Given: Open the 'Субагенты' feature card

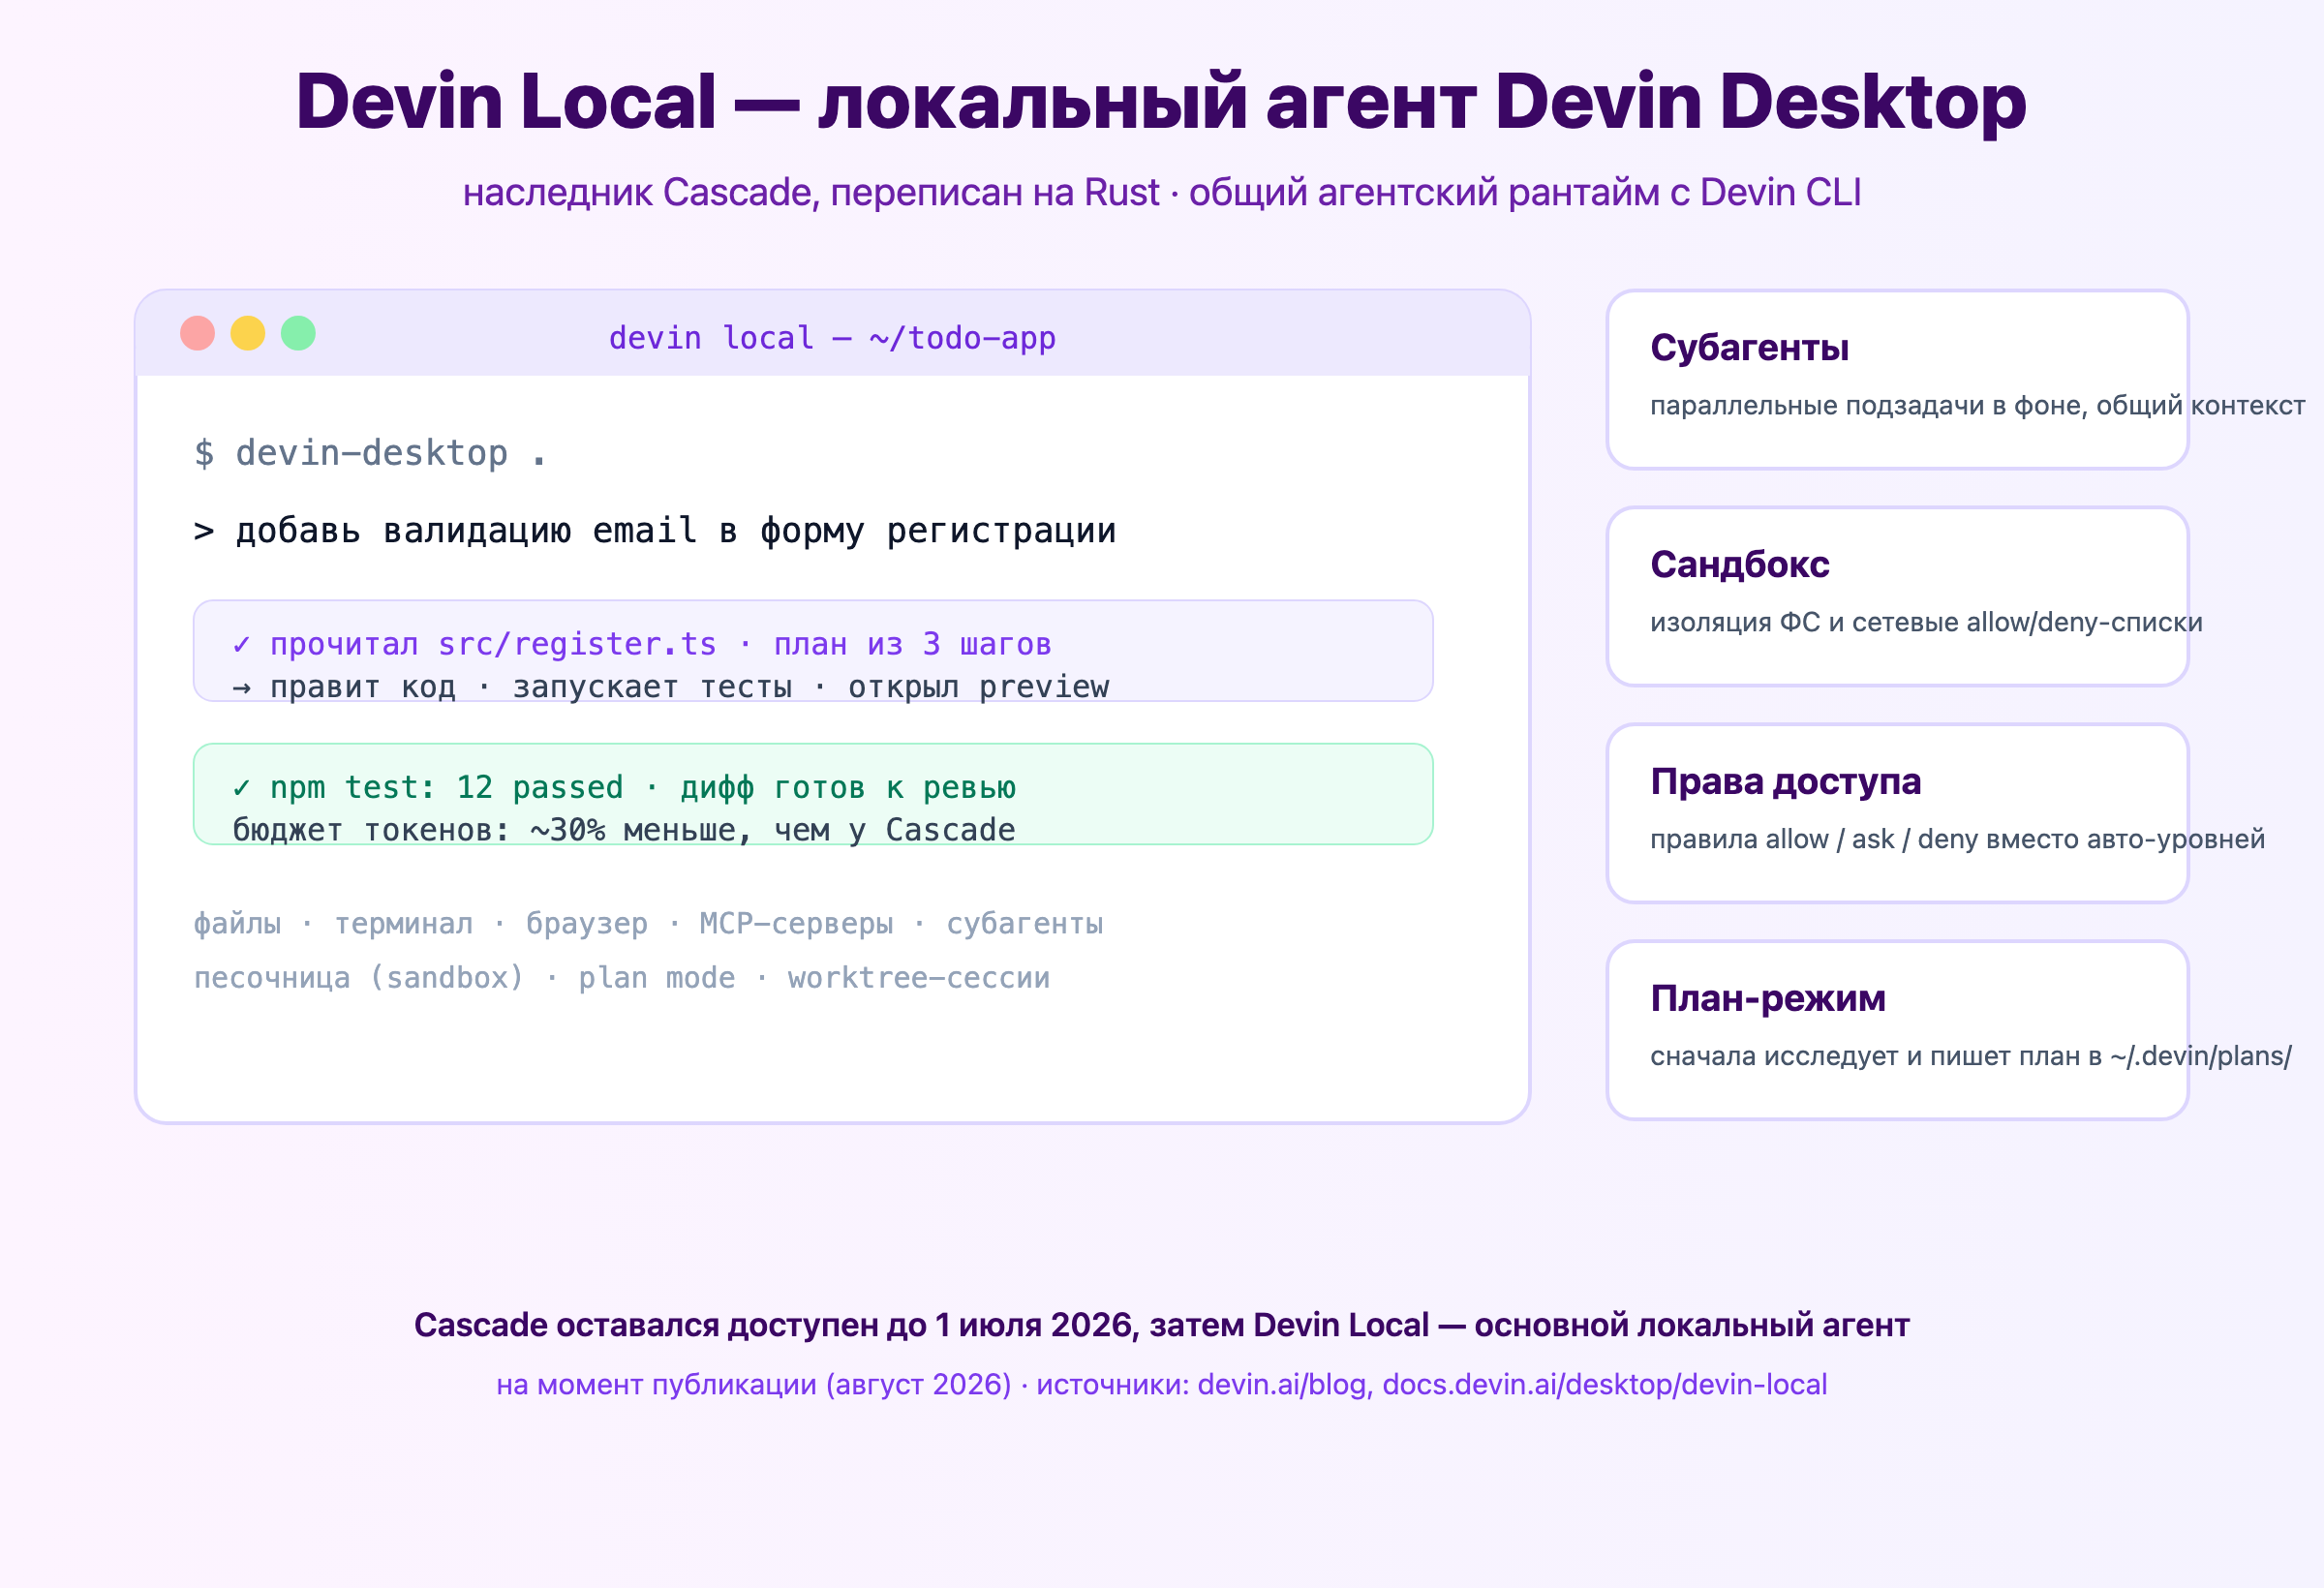Looking at the screenshot, I should [1897, 379].
